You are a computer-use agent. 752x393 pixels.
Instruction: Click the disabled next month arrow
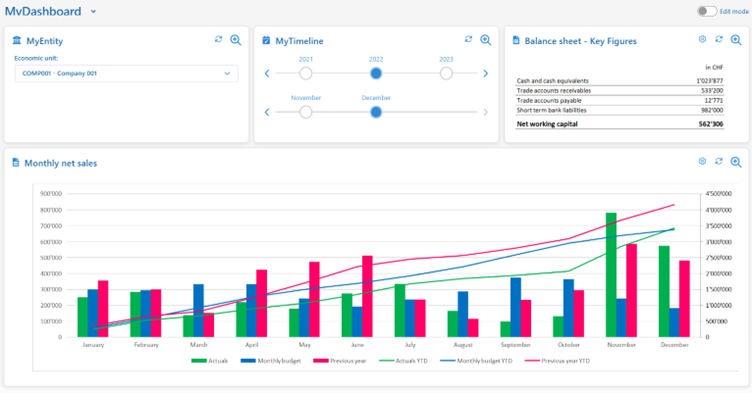point(485,112)
